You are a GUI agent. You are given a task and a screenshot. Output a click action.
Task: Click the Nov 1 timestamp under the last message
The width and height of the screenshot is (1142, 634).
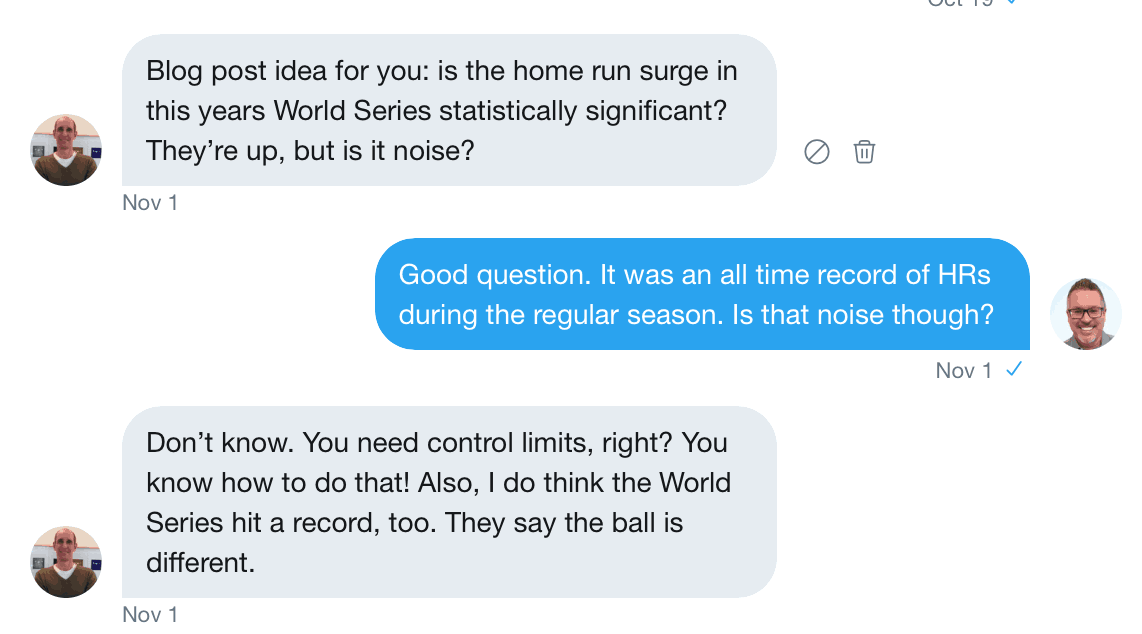(150, 614)
